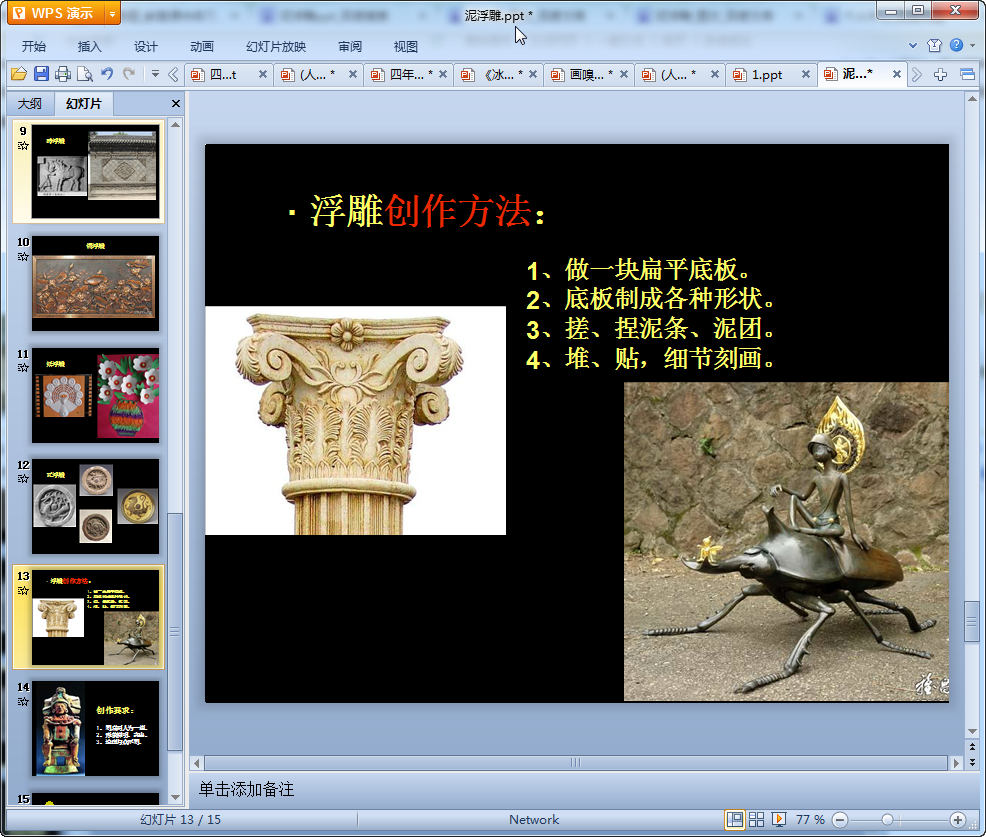Image resolution: width=986 pixels, height=837 pixels.
Task: Open the 幻灯片放映 ribbon tab
Action: pos(276,46)
